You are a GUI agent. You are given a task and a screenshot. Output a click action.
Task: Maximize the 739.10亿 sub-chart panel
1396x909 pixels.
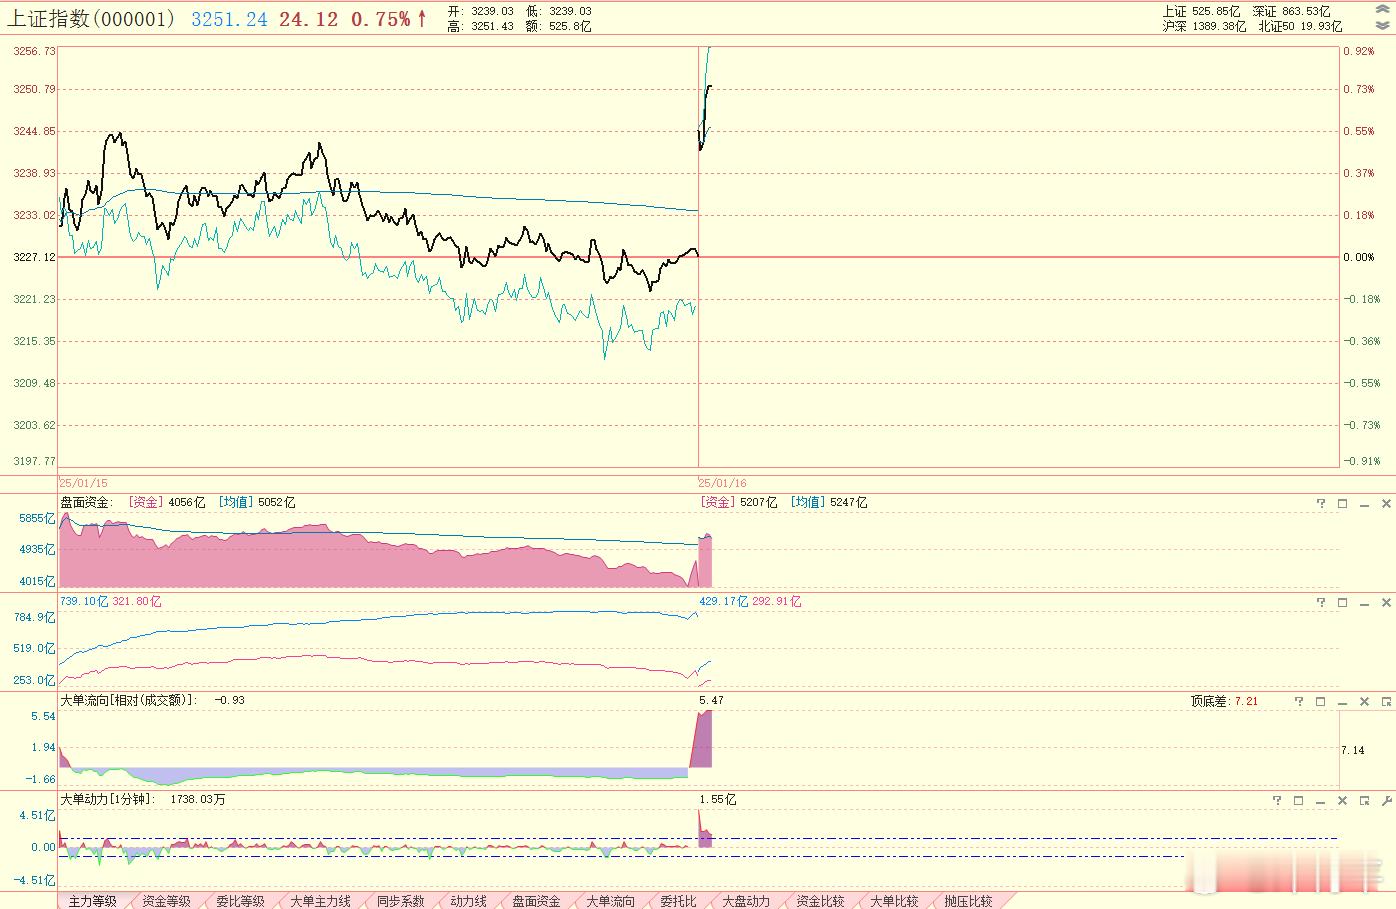tap(1343, 602)
